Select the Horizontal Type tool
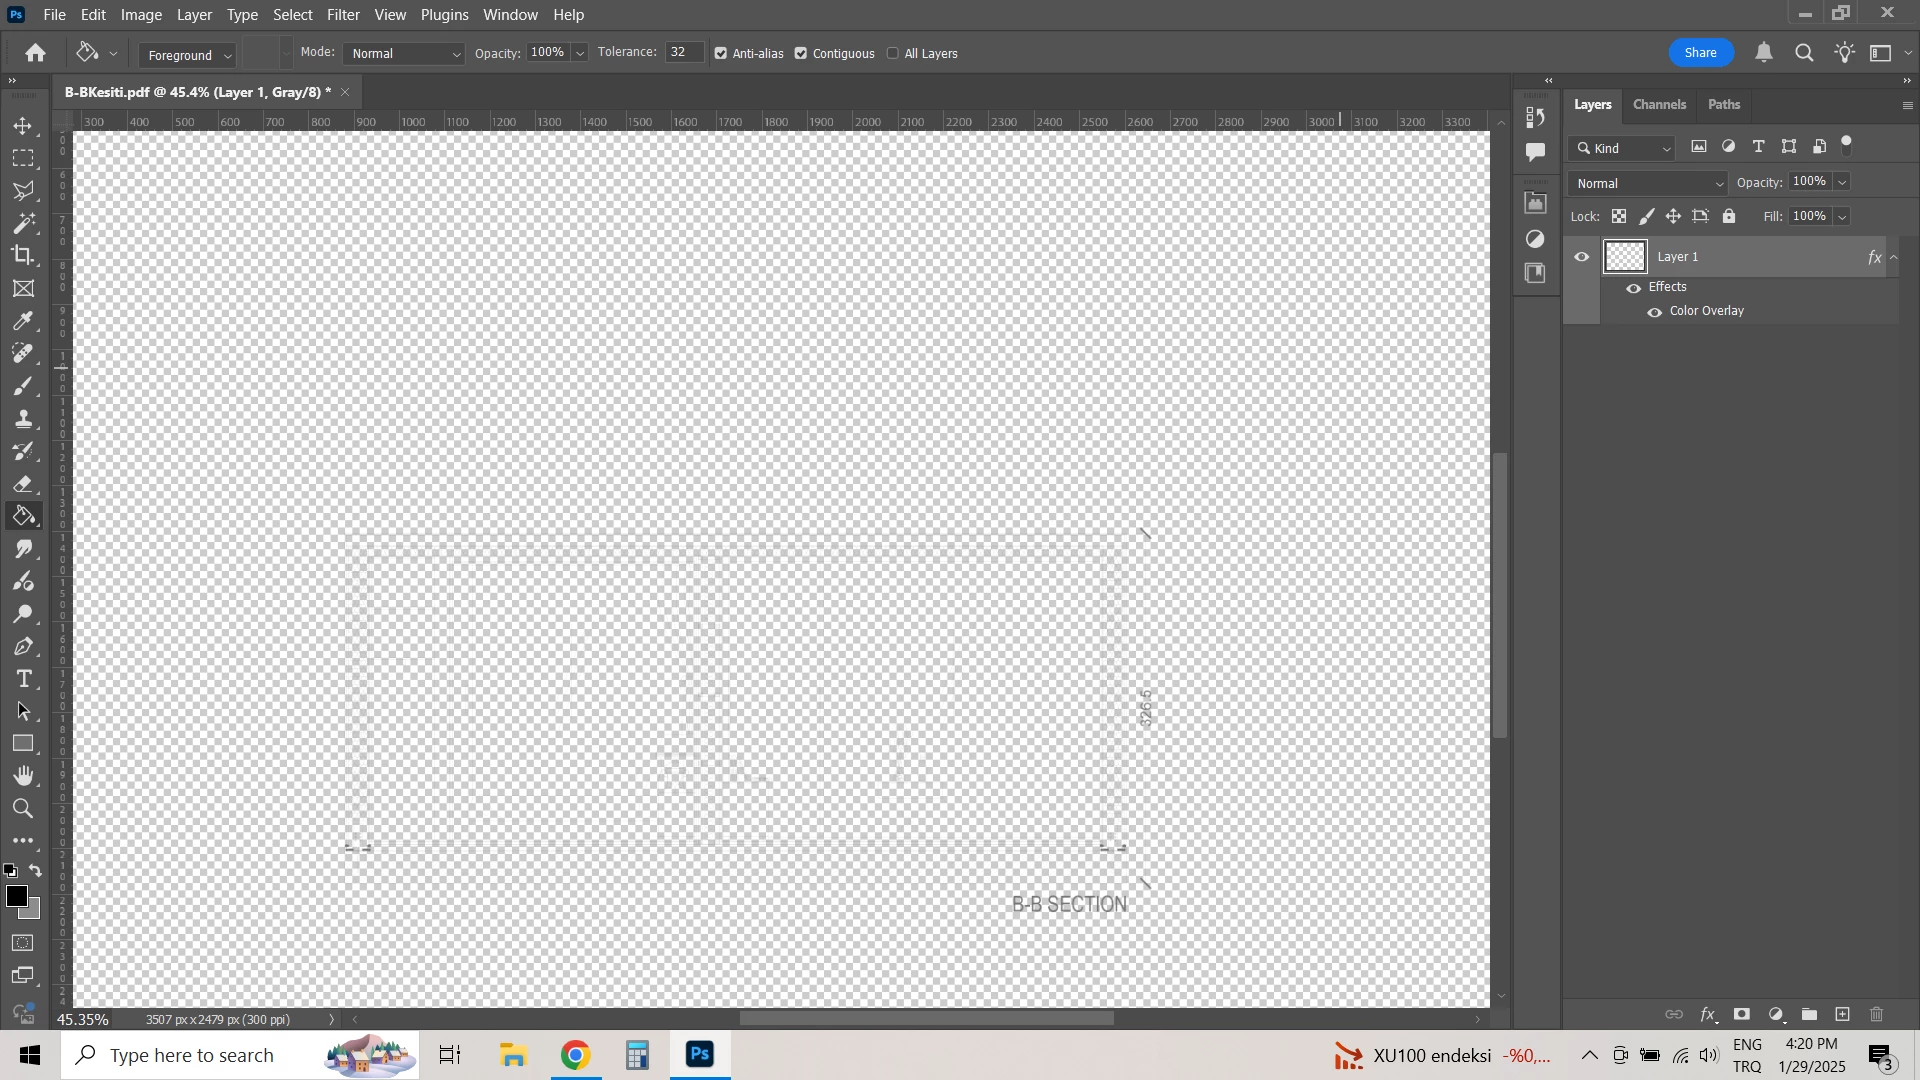Screen dimensions: 1920x1080 click(x=23, y=680)
